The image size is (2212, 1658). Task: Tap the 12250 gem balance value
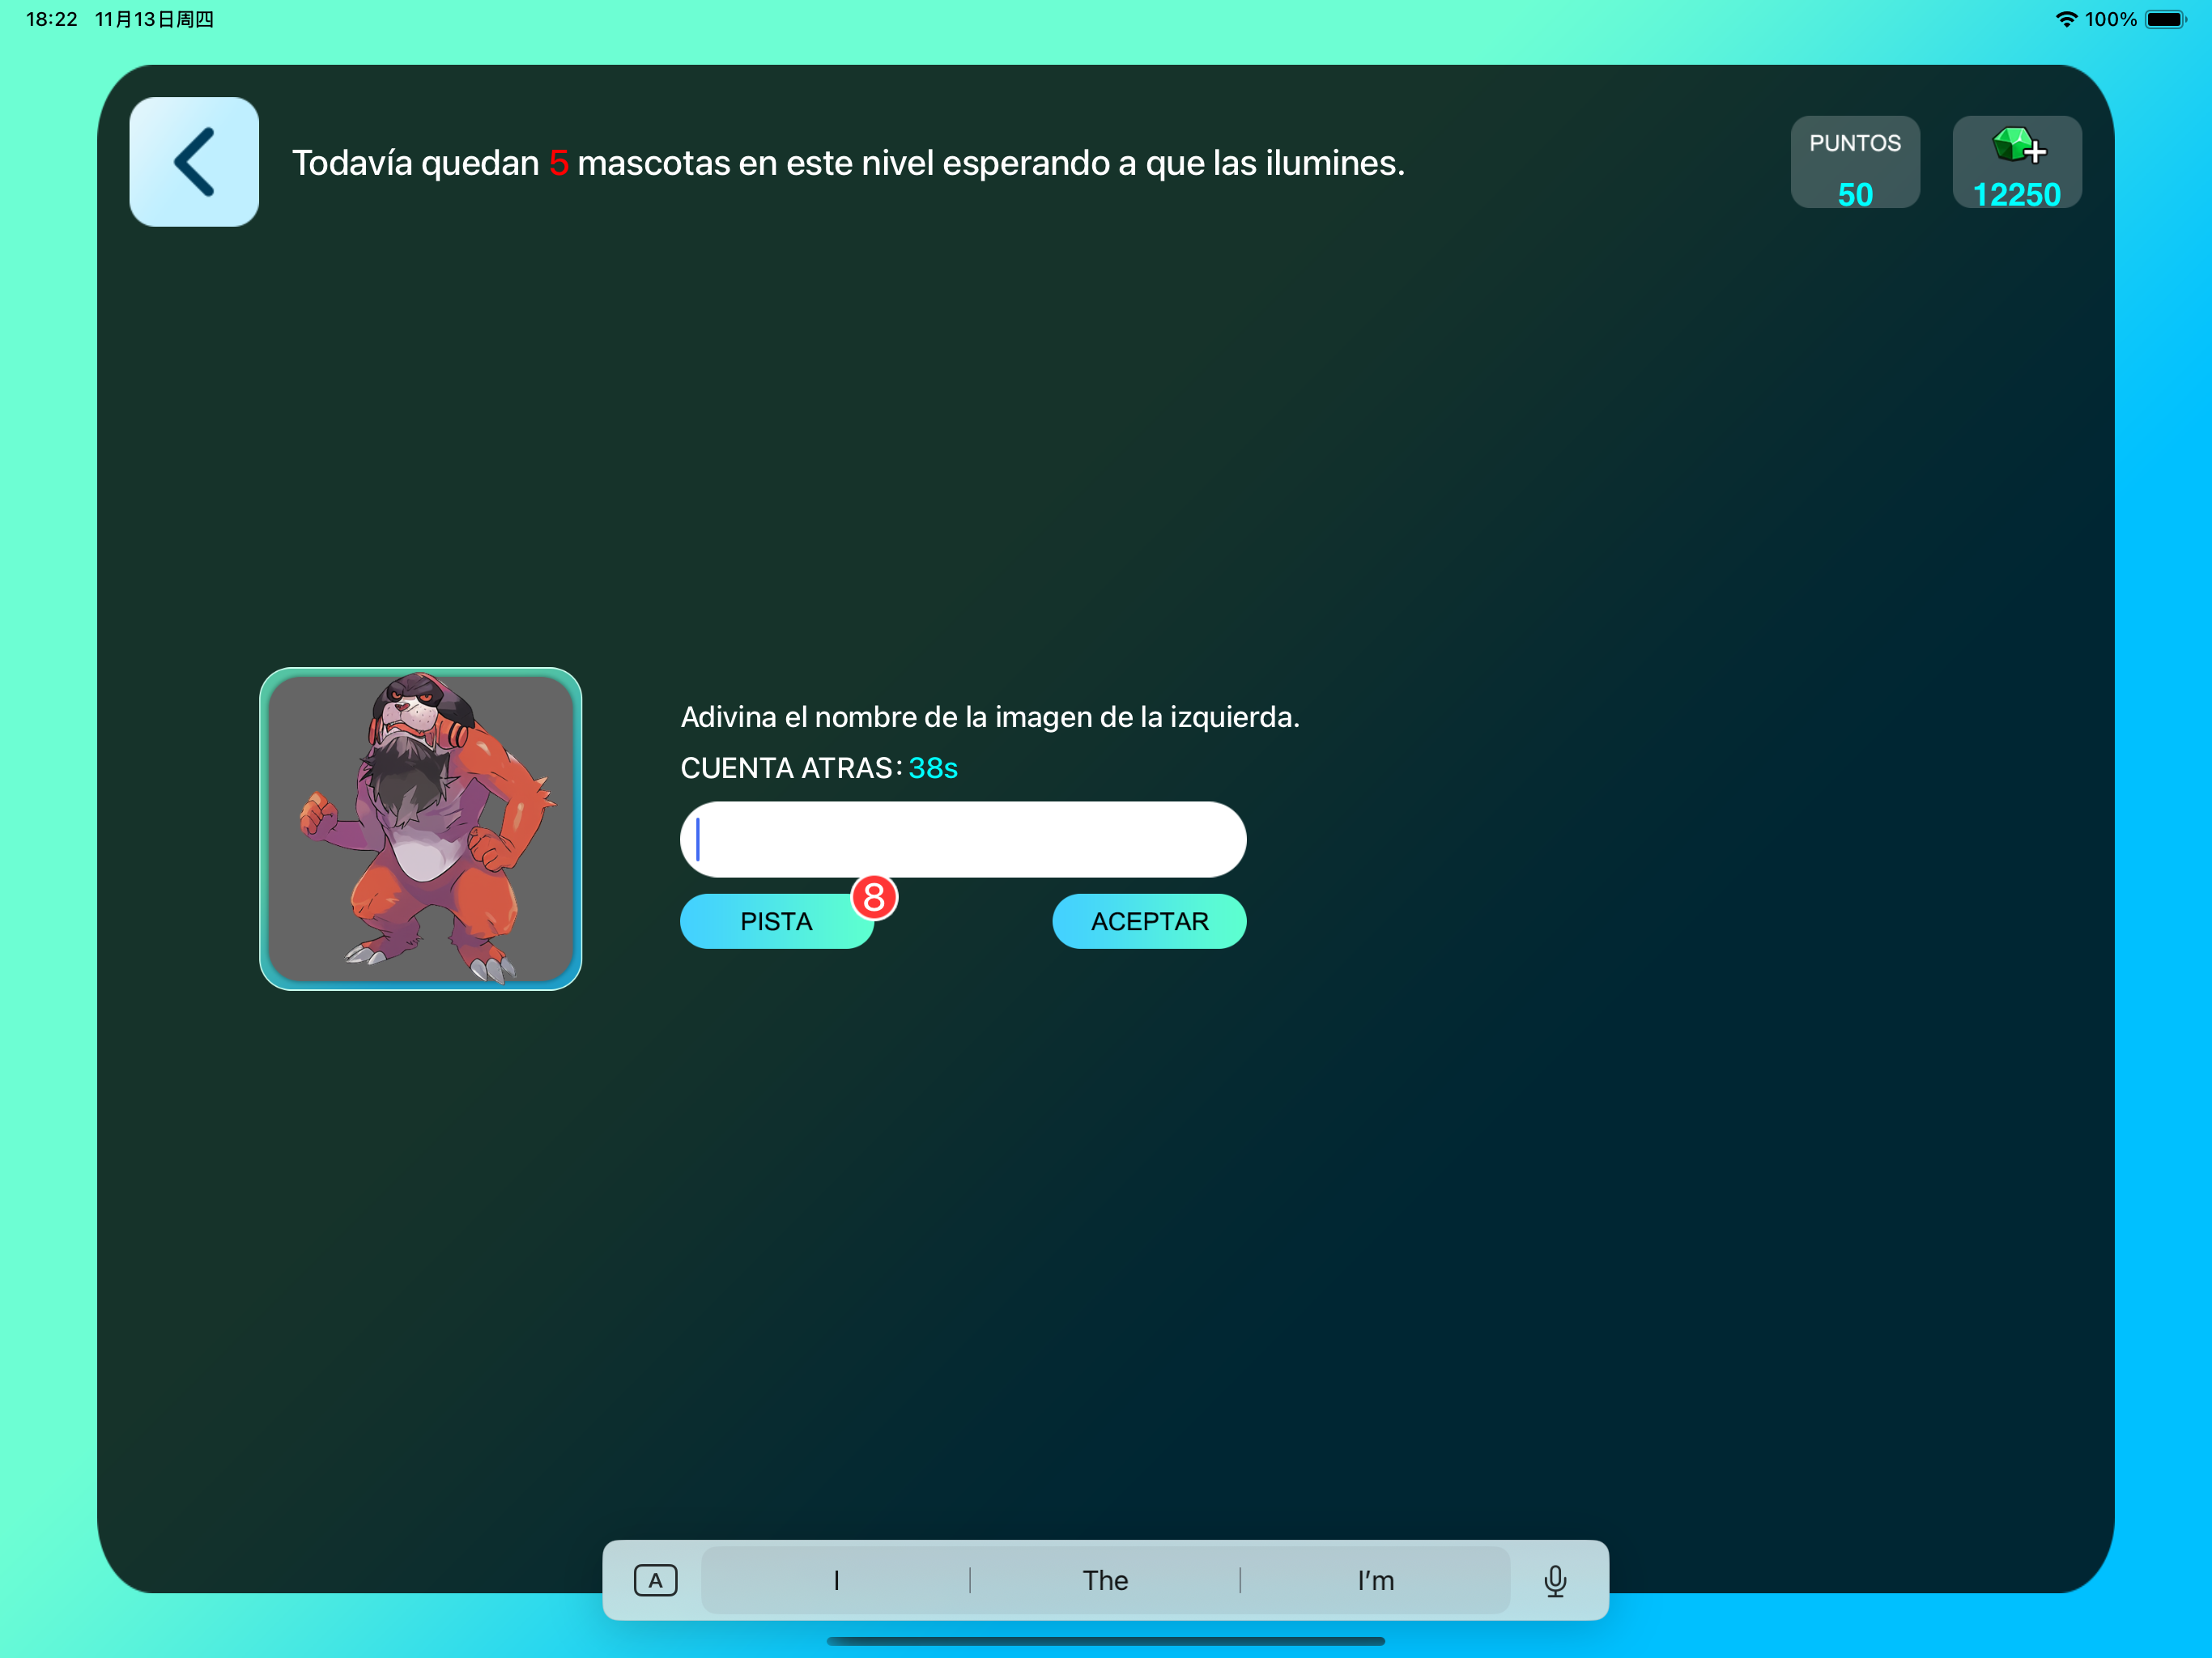click(2017, 194)
